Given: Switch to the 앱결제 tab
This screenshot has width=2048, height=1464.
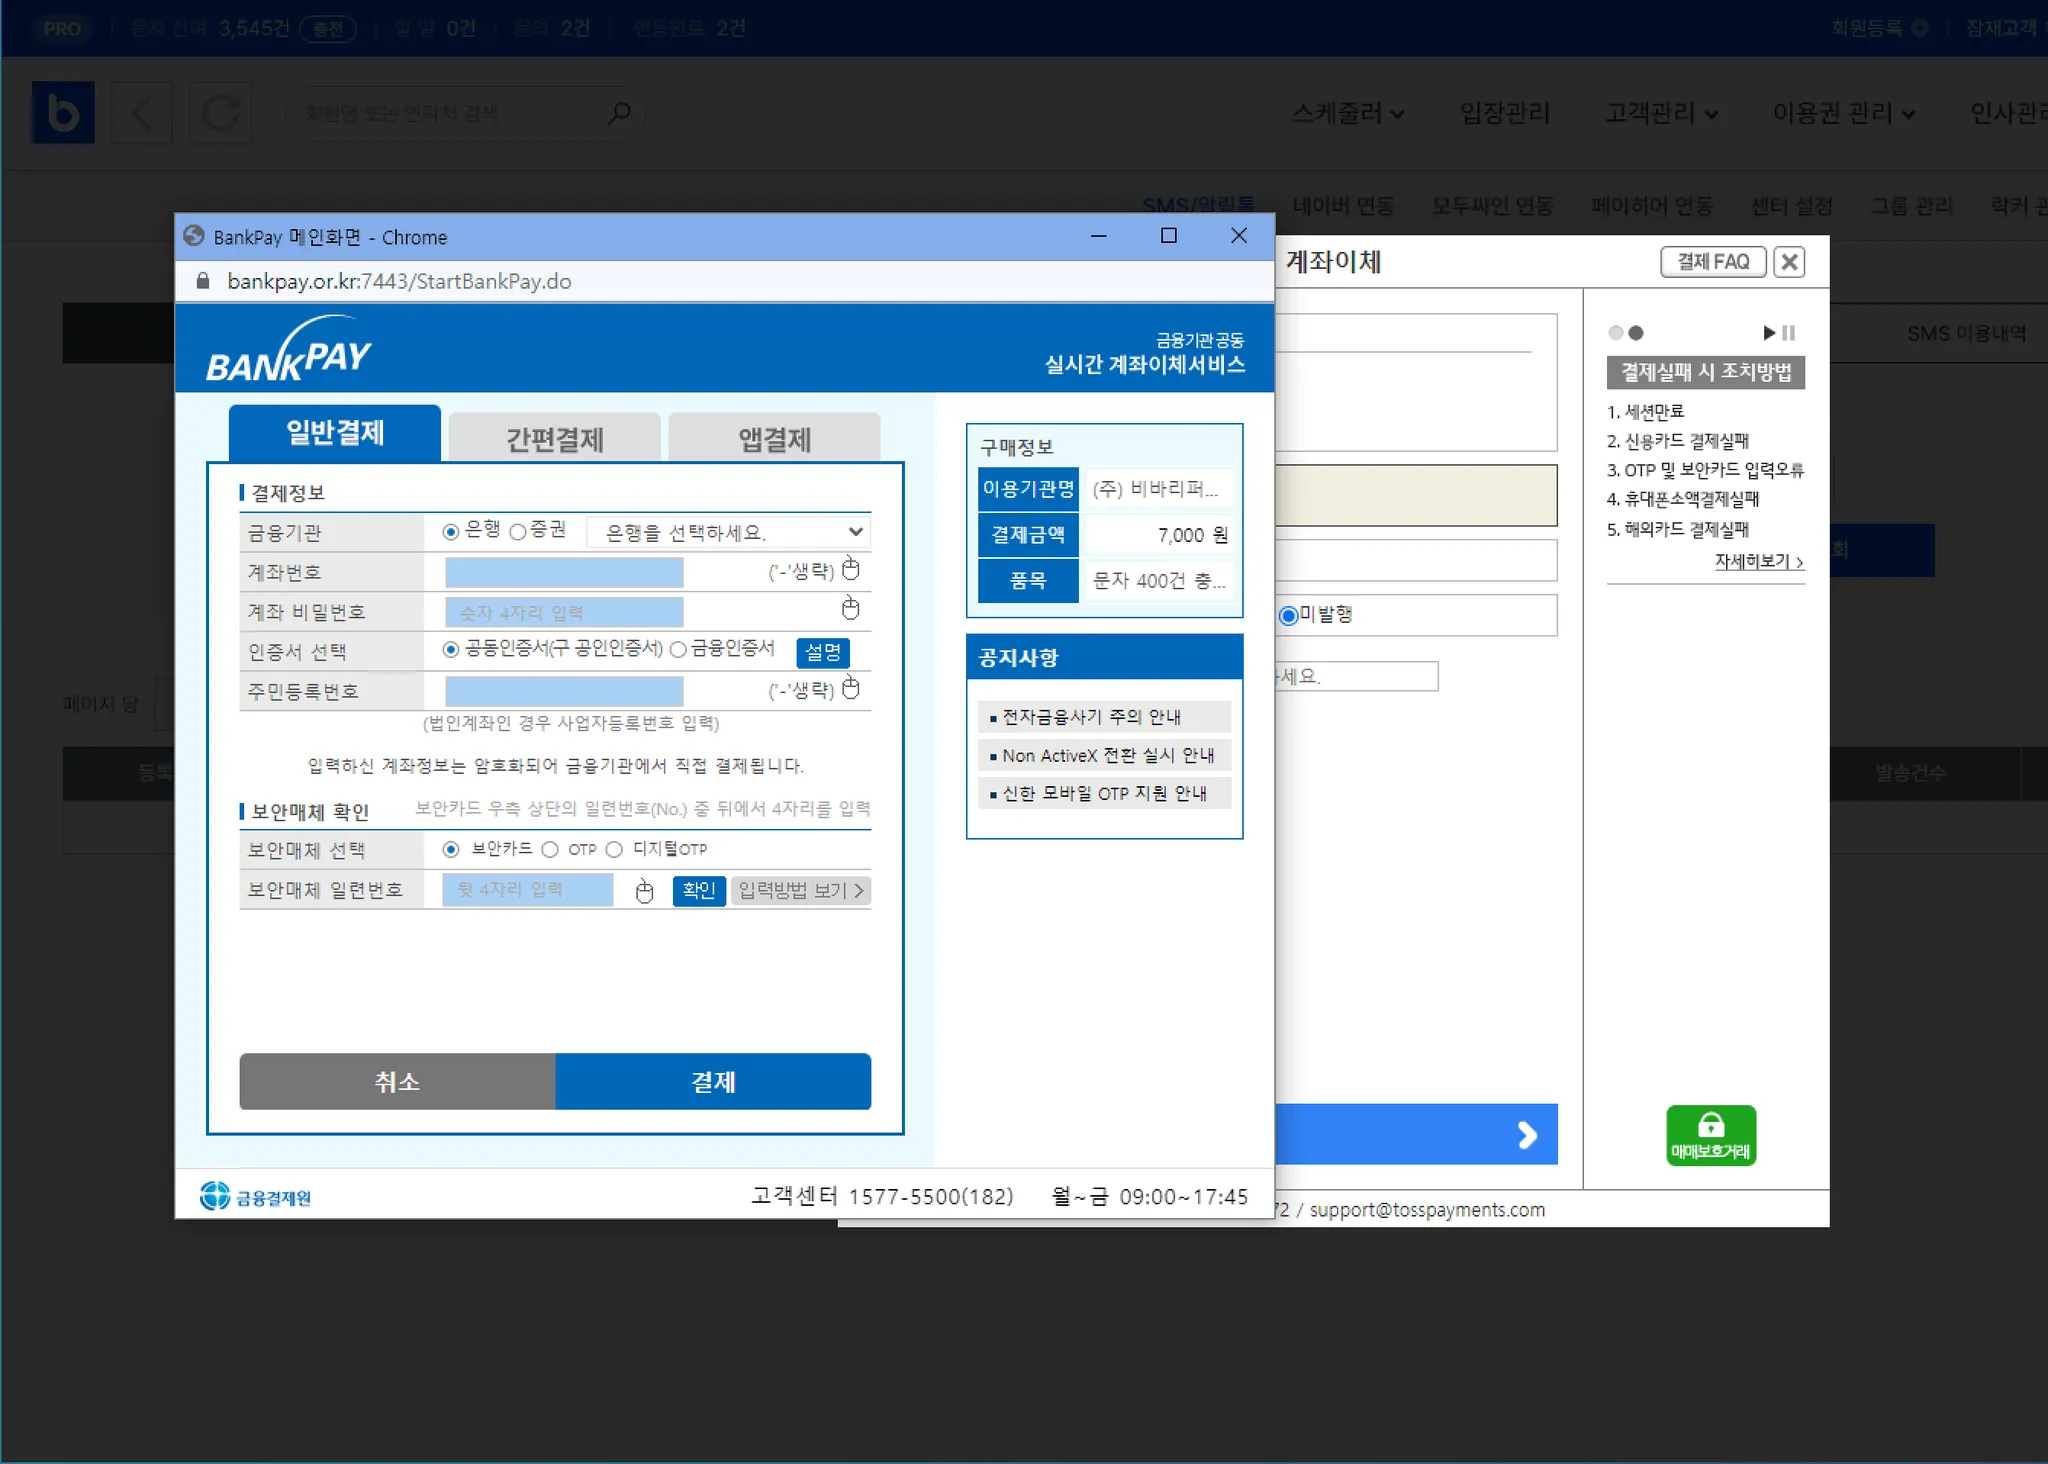Looking at the screenshot, I should point(774,438).
